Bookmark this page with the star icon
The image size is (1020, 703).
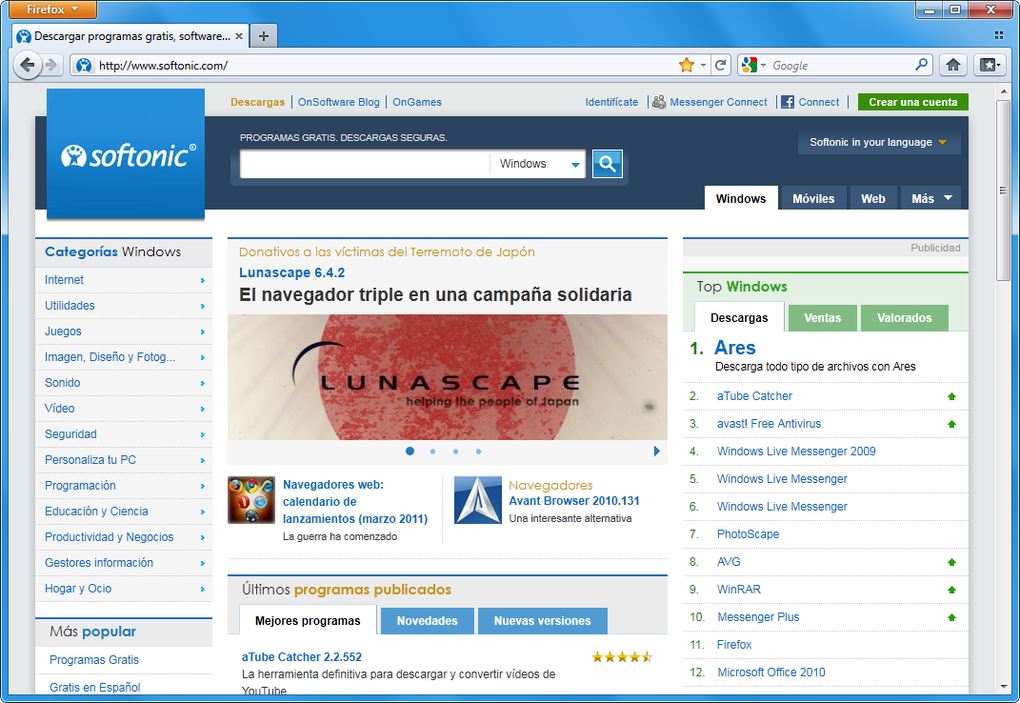tap(686, 65)
